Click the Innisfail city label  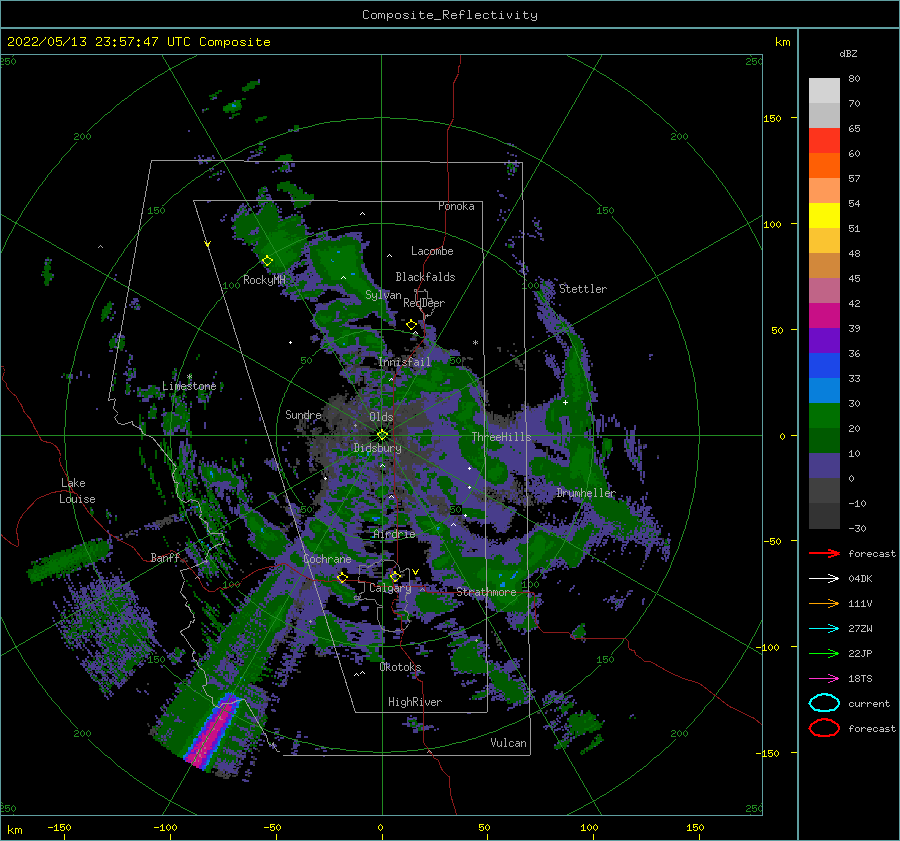404,362
